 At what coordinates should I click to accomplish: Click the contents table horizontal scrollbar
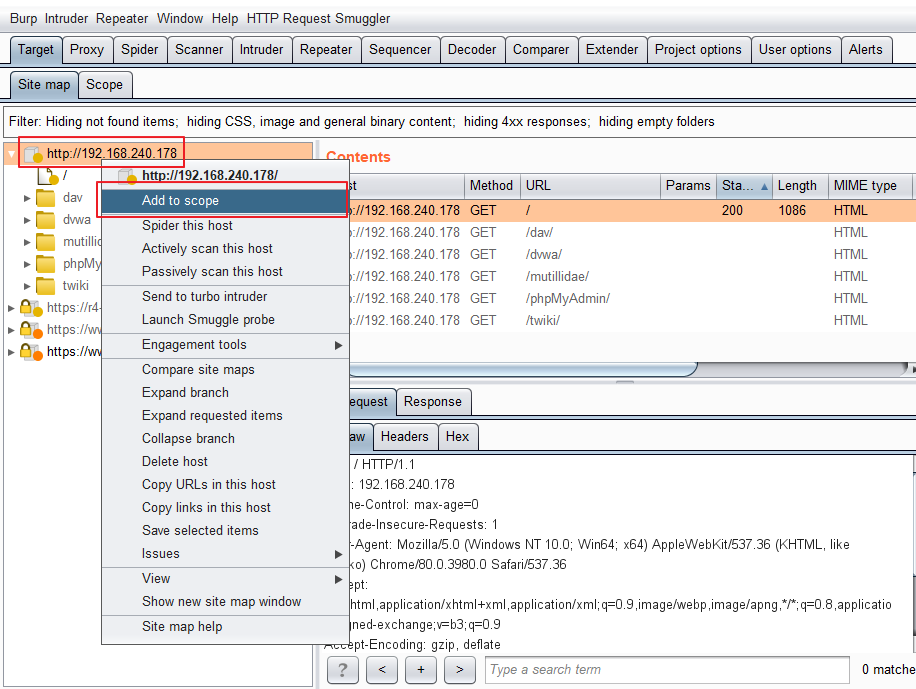coord(523,369)
